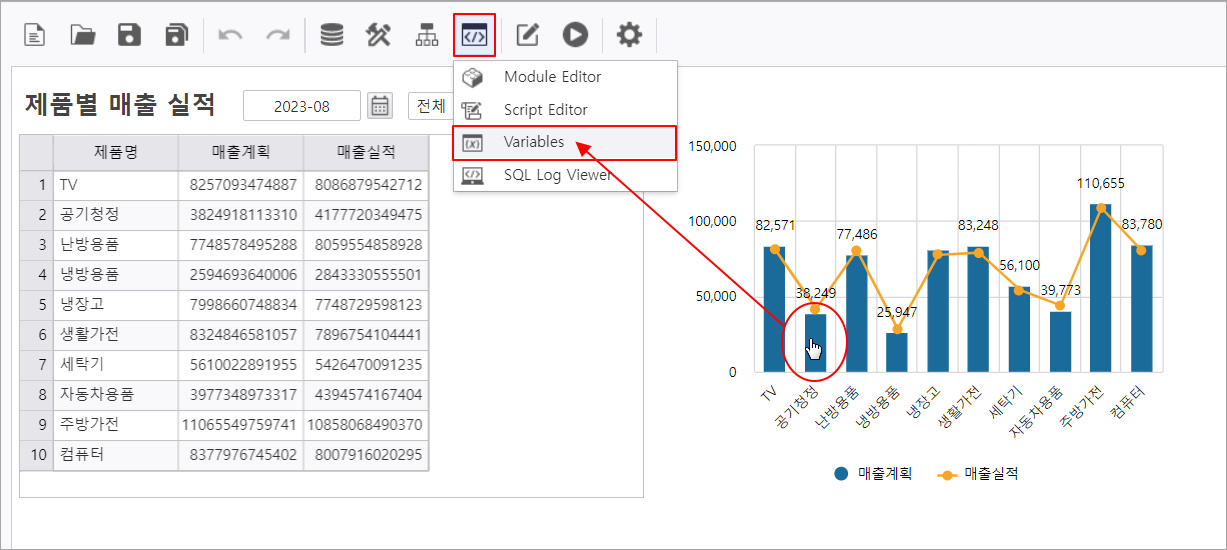Click the Save All icon
The image size is (1227, 550).
[177, 35]
